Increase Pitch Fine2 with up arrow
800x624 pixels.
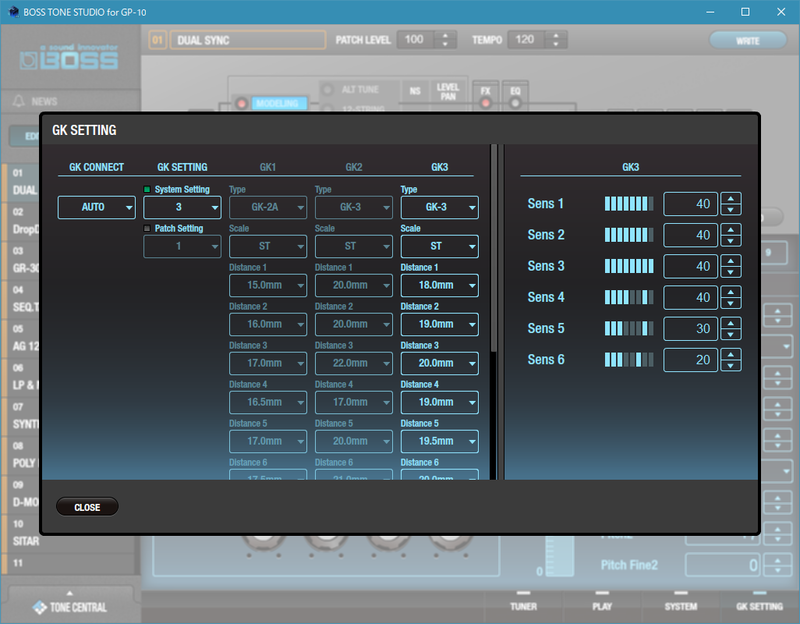778,560
